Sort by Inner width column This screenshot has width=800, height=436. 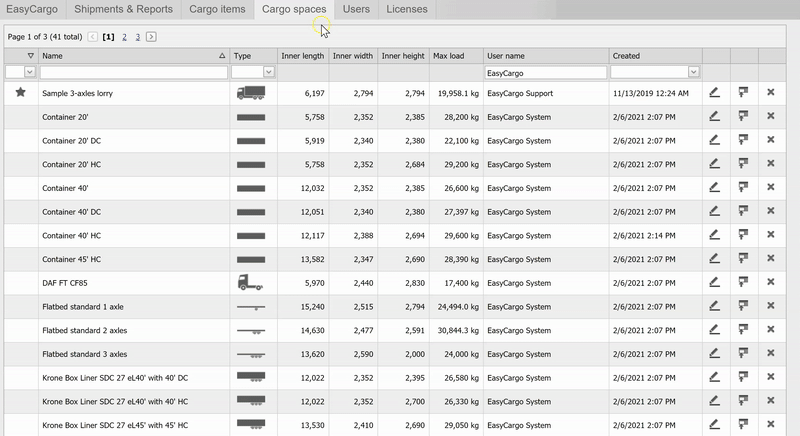(353, 56)
